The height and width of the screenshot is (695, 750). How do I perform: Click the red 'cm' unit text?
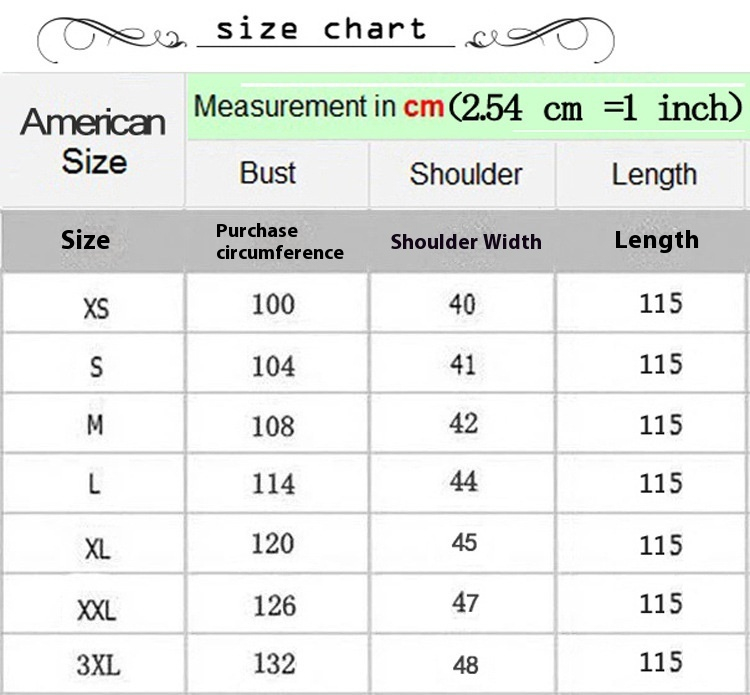(x=424, y=107)
